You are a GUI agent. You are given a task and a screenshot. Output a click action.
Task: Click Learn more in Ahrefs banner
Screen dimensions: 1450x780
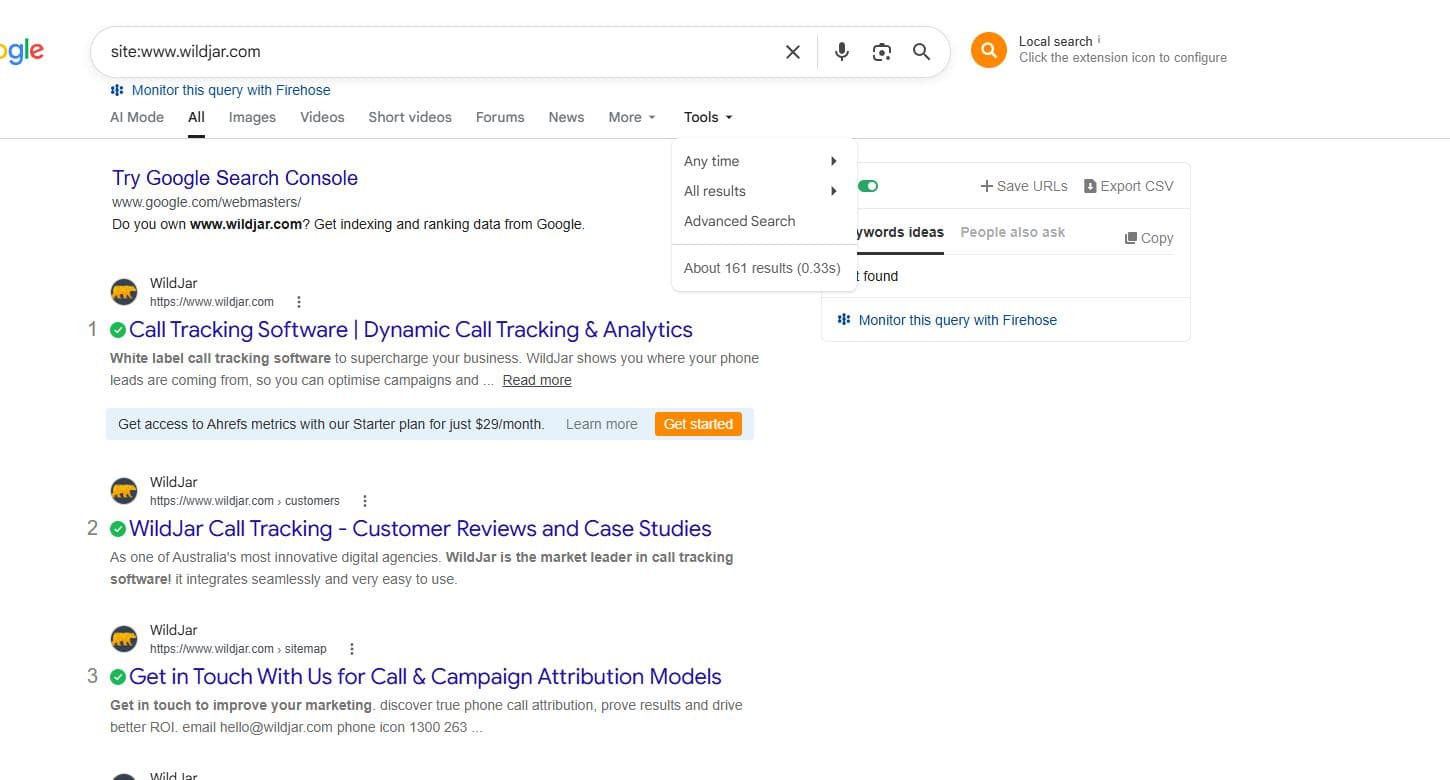[601, 424]
